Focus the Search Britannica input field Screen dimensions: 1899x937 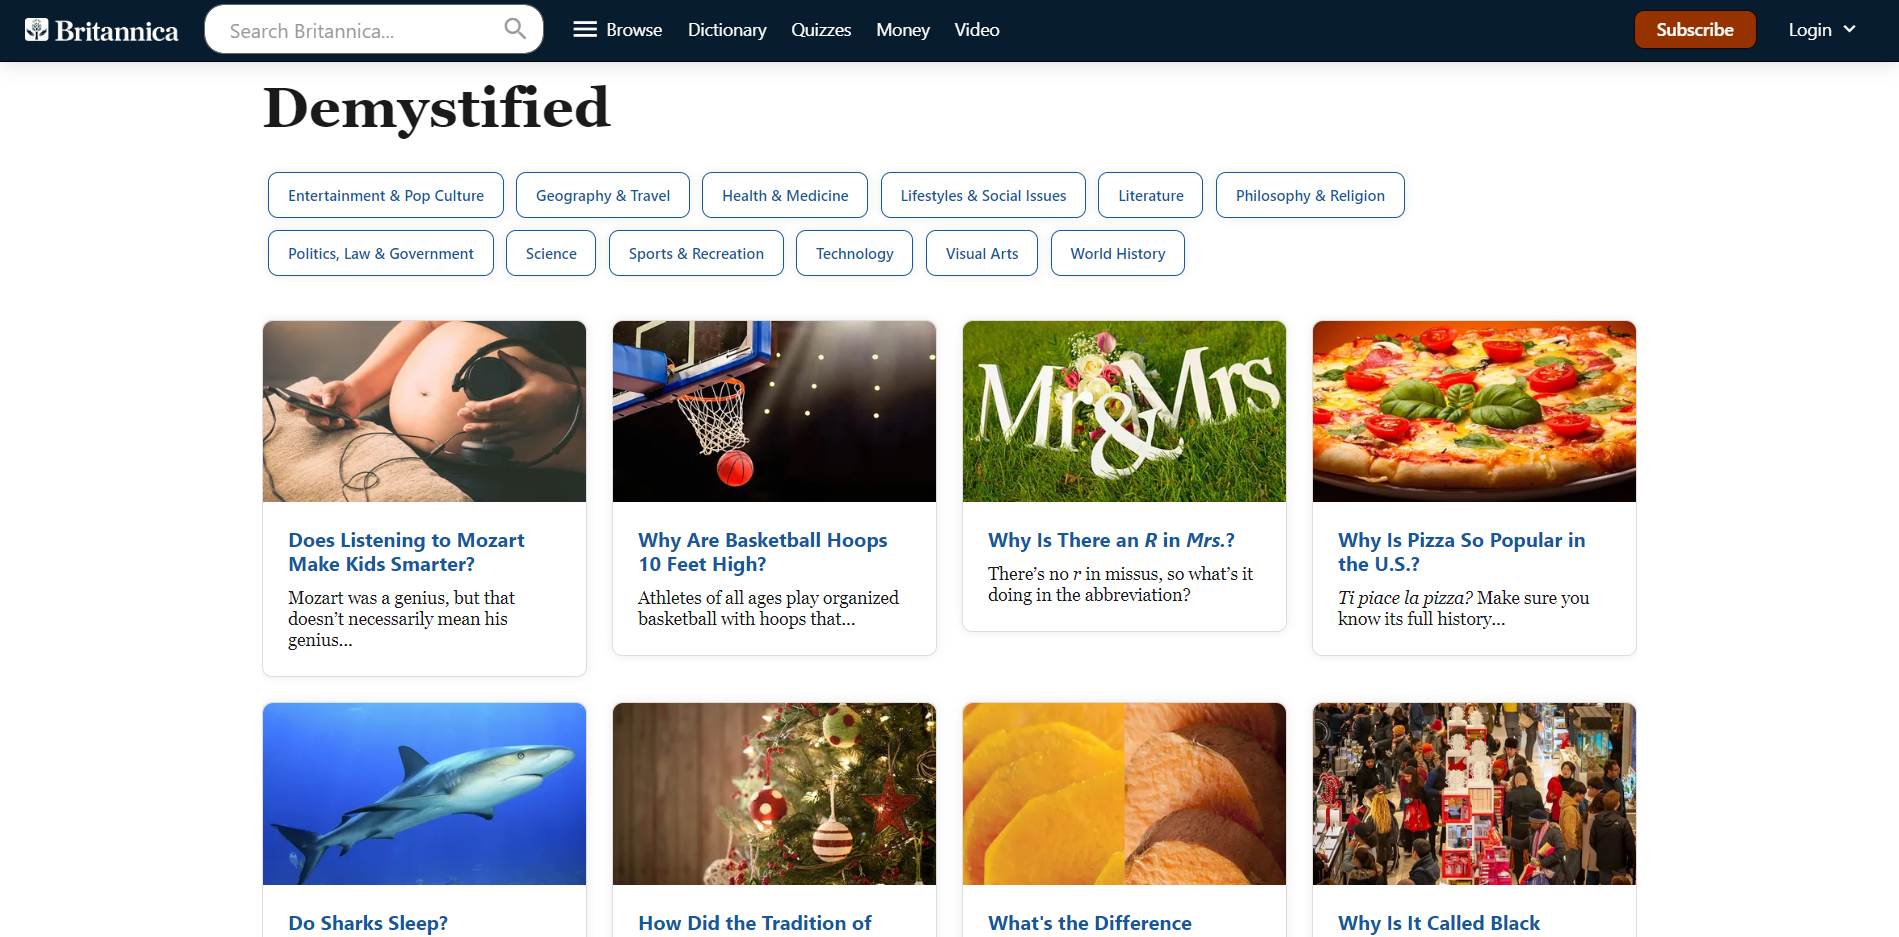point(360,30)
